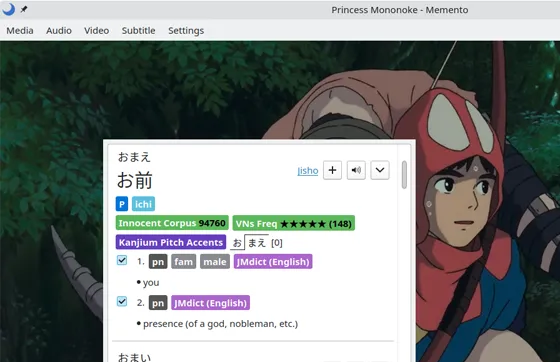Image resolution: width=560 pixels, height=362 pixels.
Task: Click JMdict (English) tag in definition 1
Action: tap(273, 262)
